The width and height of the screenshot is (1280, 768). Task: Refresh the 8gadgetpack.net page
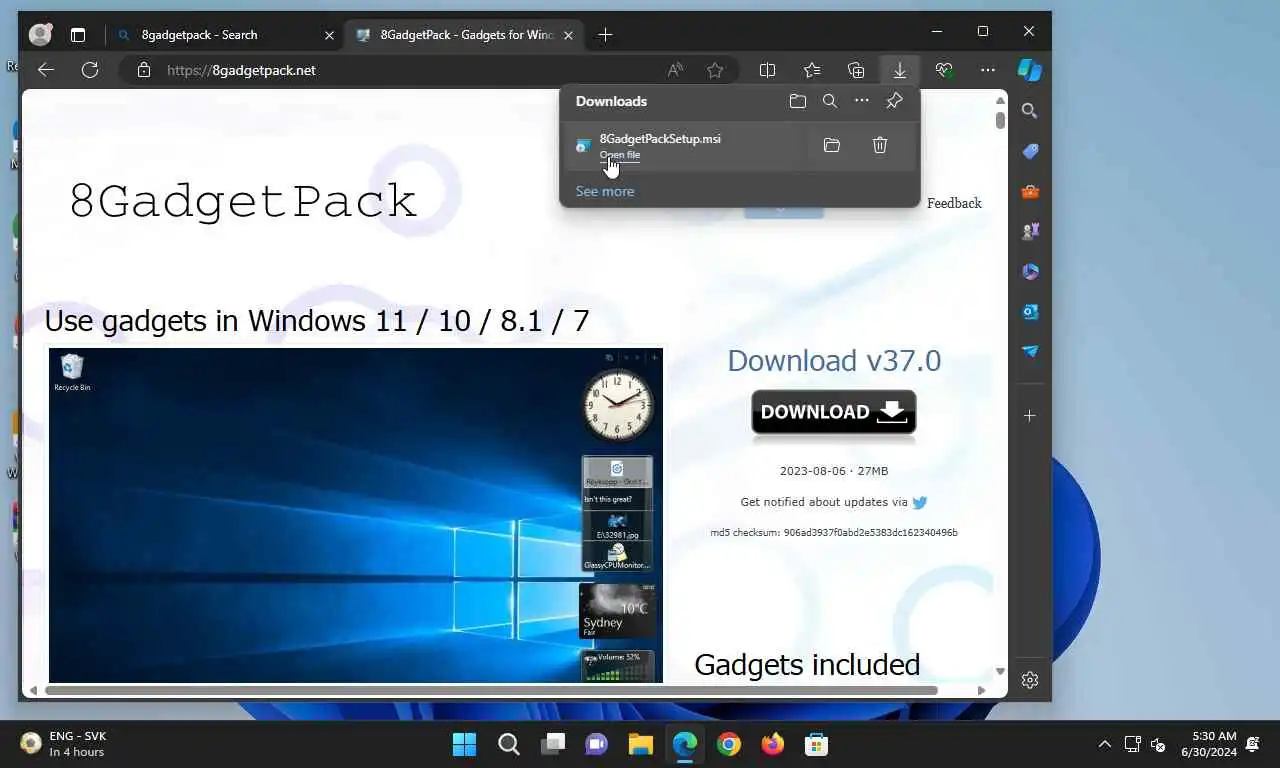pyautogui.click(x=90, y=70)
